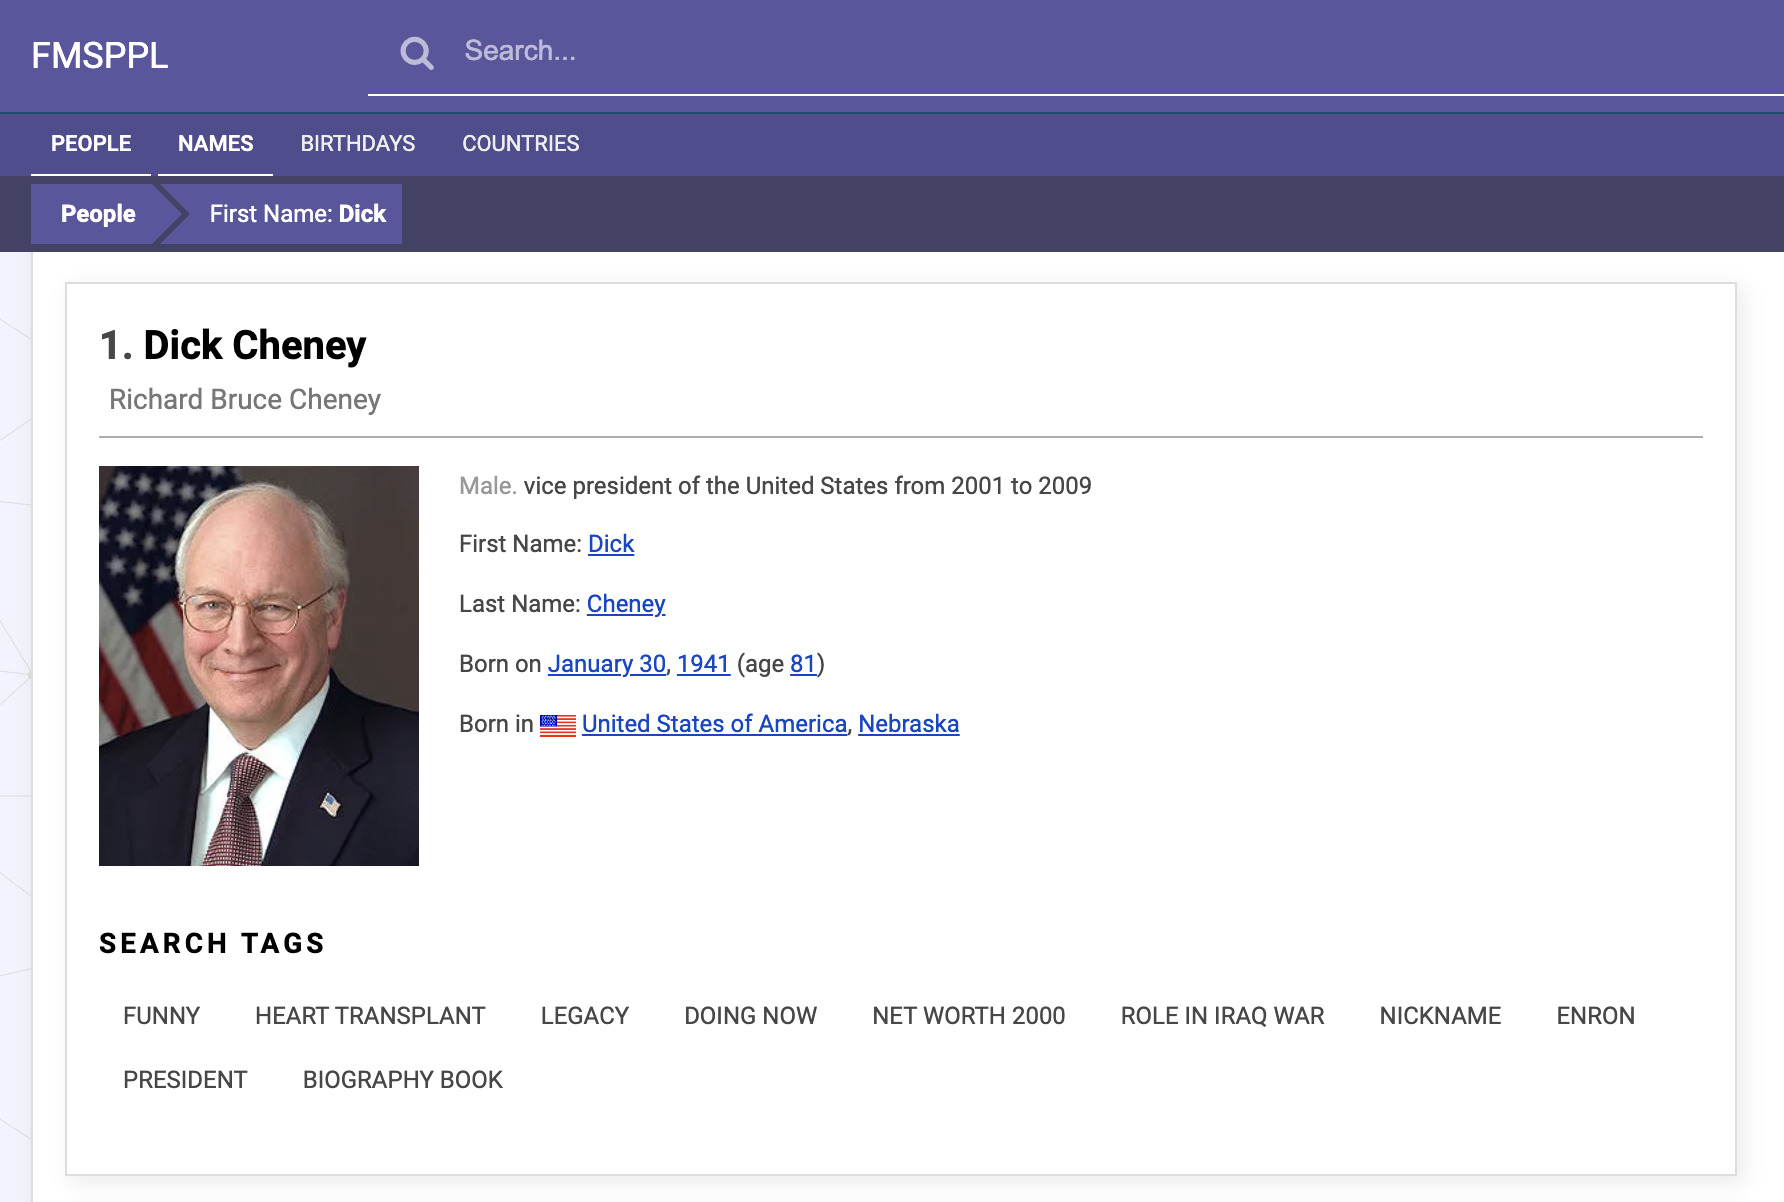
Task: Click the ENRON search tag
Action: coord(1595,1015)
